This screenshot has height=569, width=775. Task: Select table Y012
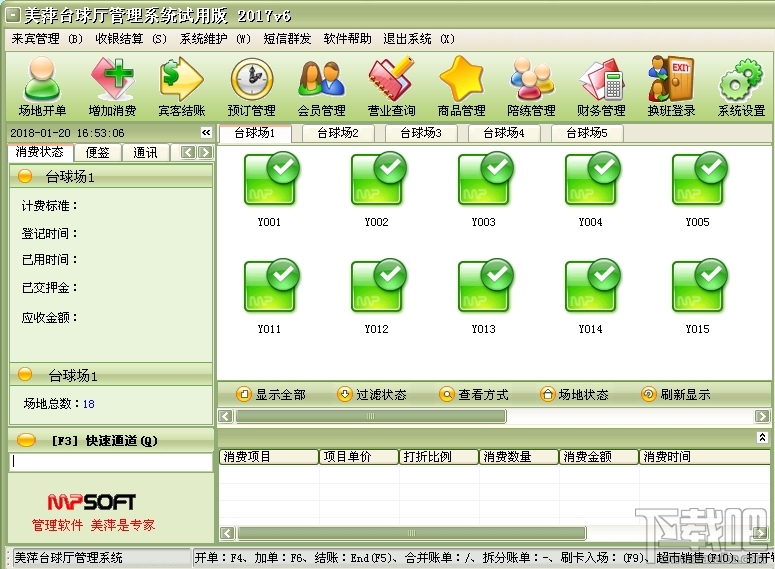(x=377, y=297)
